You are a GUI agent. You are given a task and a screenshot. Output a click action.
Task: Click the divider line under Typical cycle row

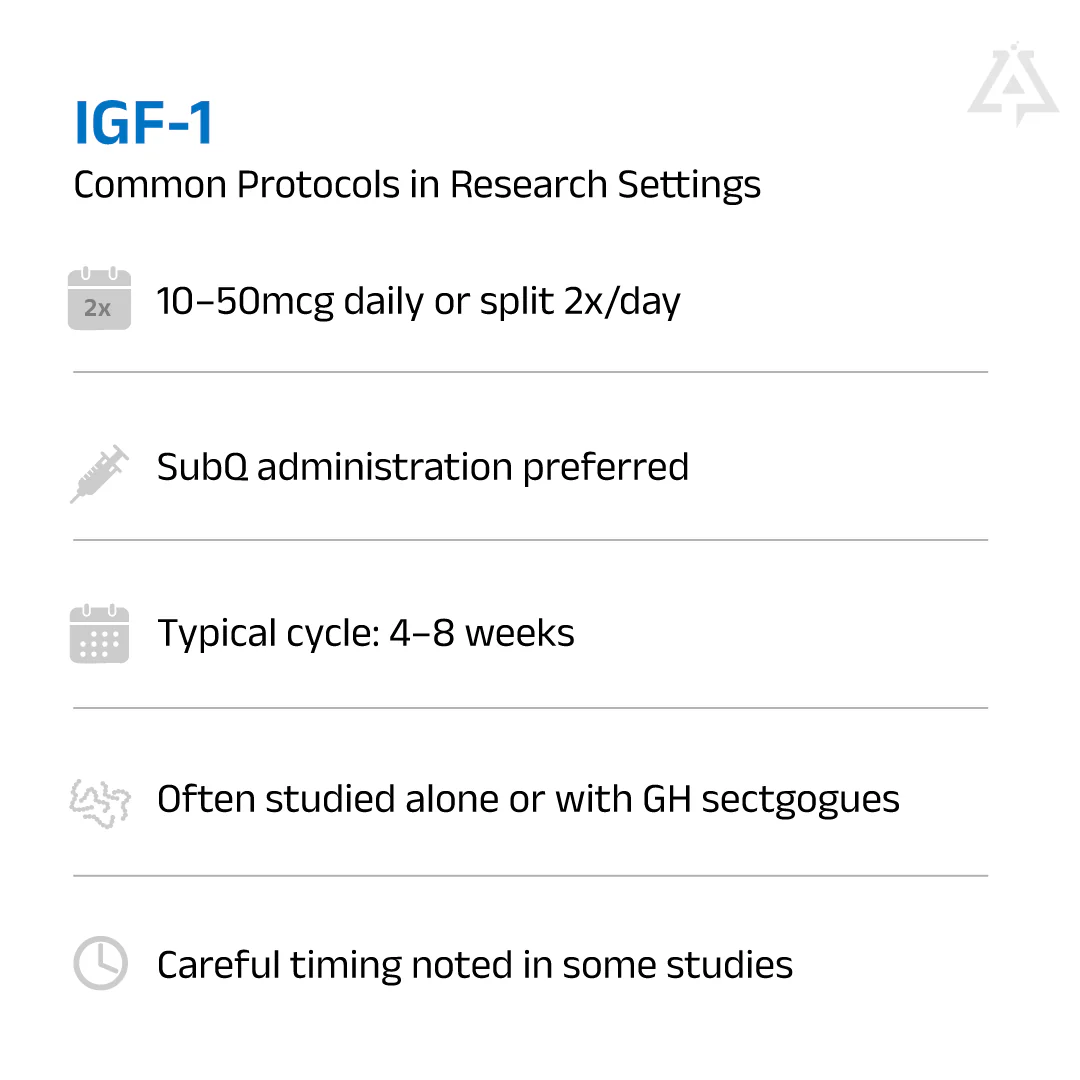[530, 708]
